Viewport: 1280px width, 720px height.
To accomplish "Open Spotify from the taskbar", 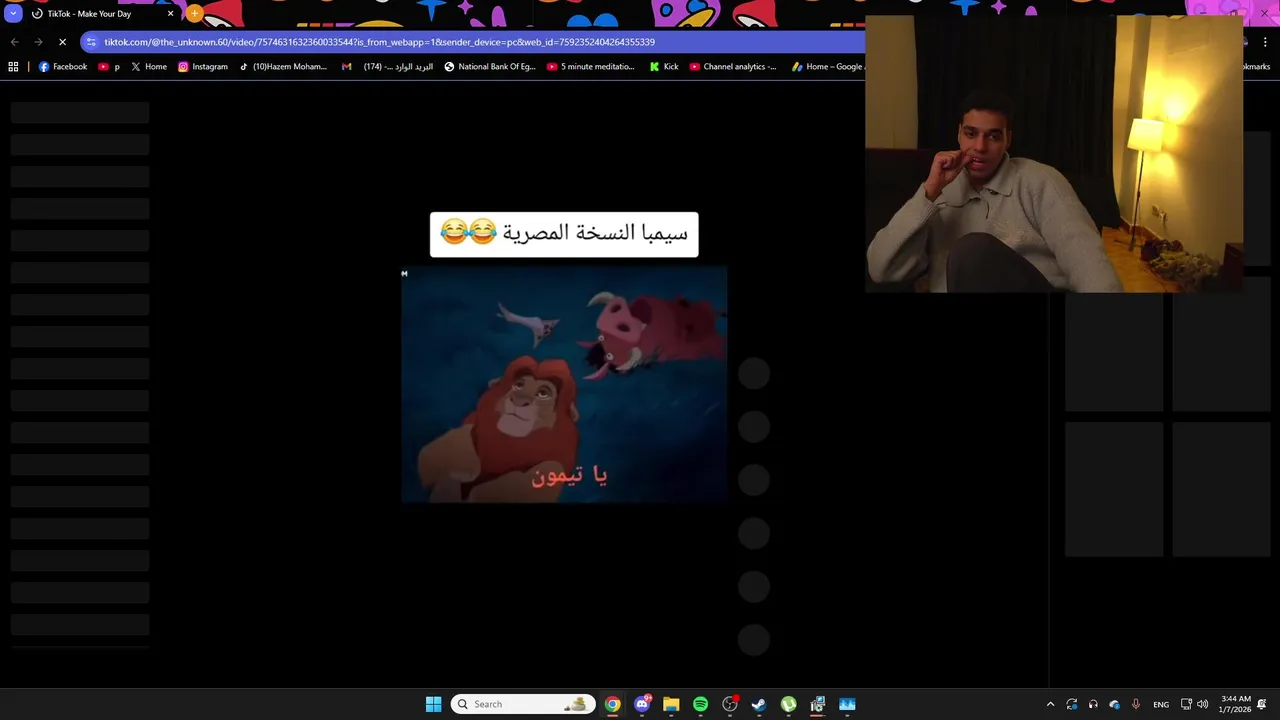I will (700, 704).
